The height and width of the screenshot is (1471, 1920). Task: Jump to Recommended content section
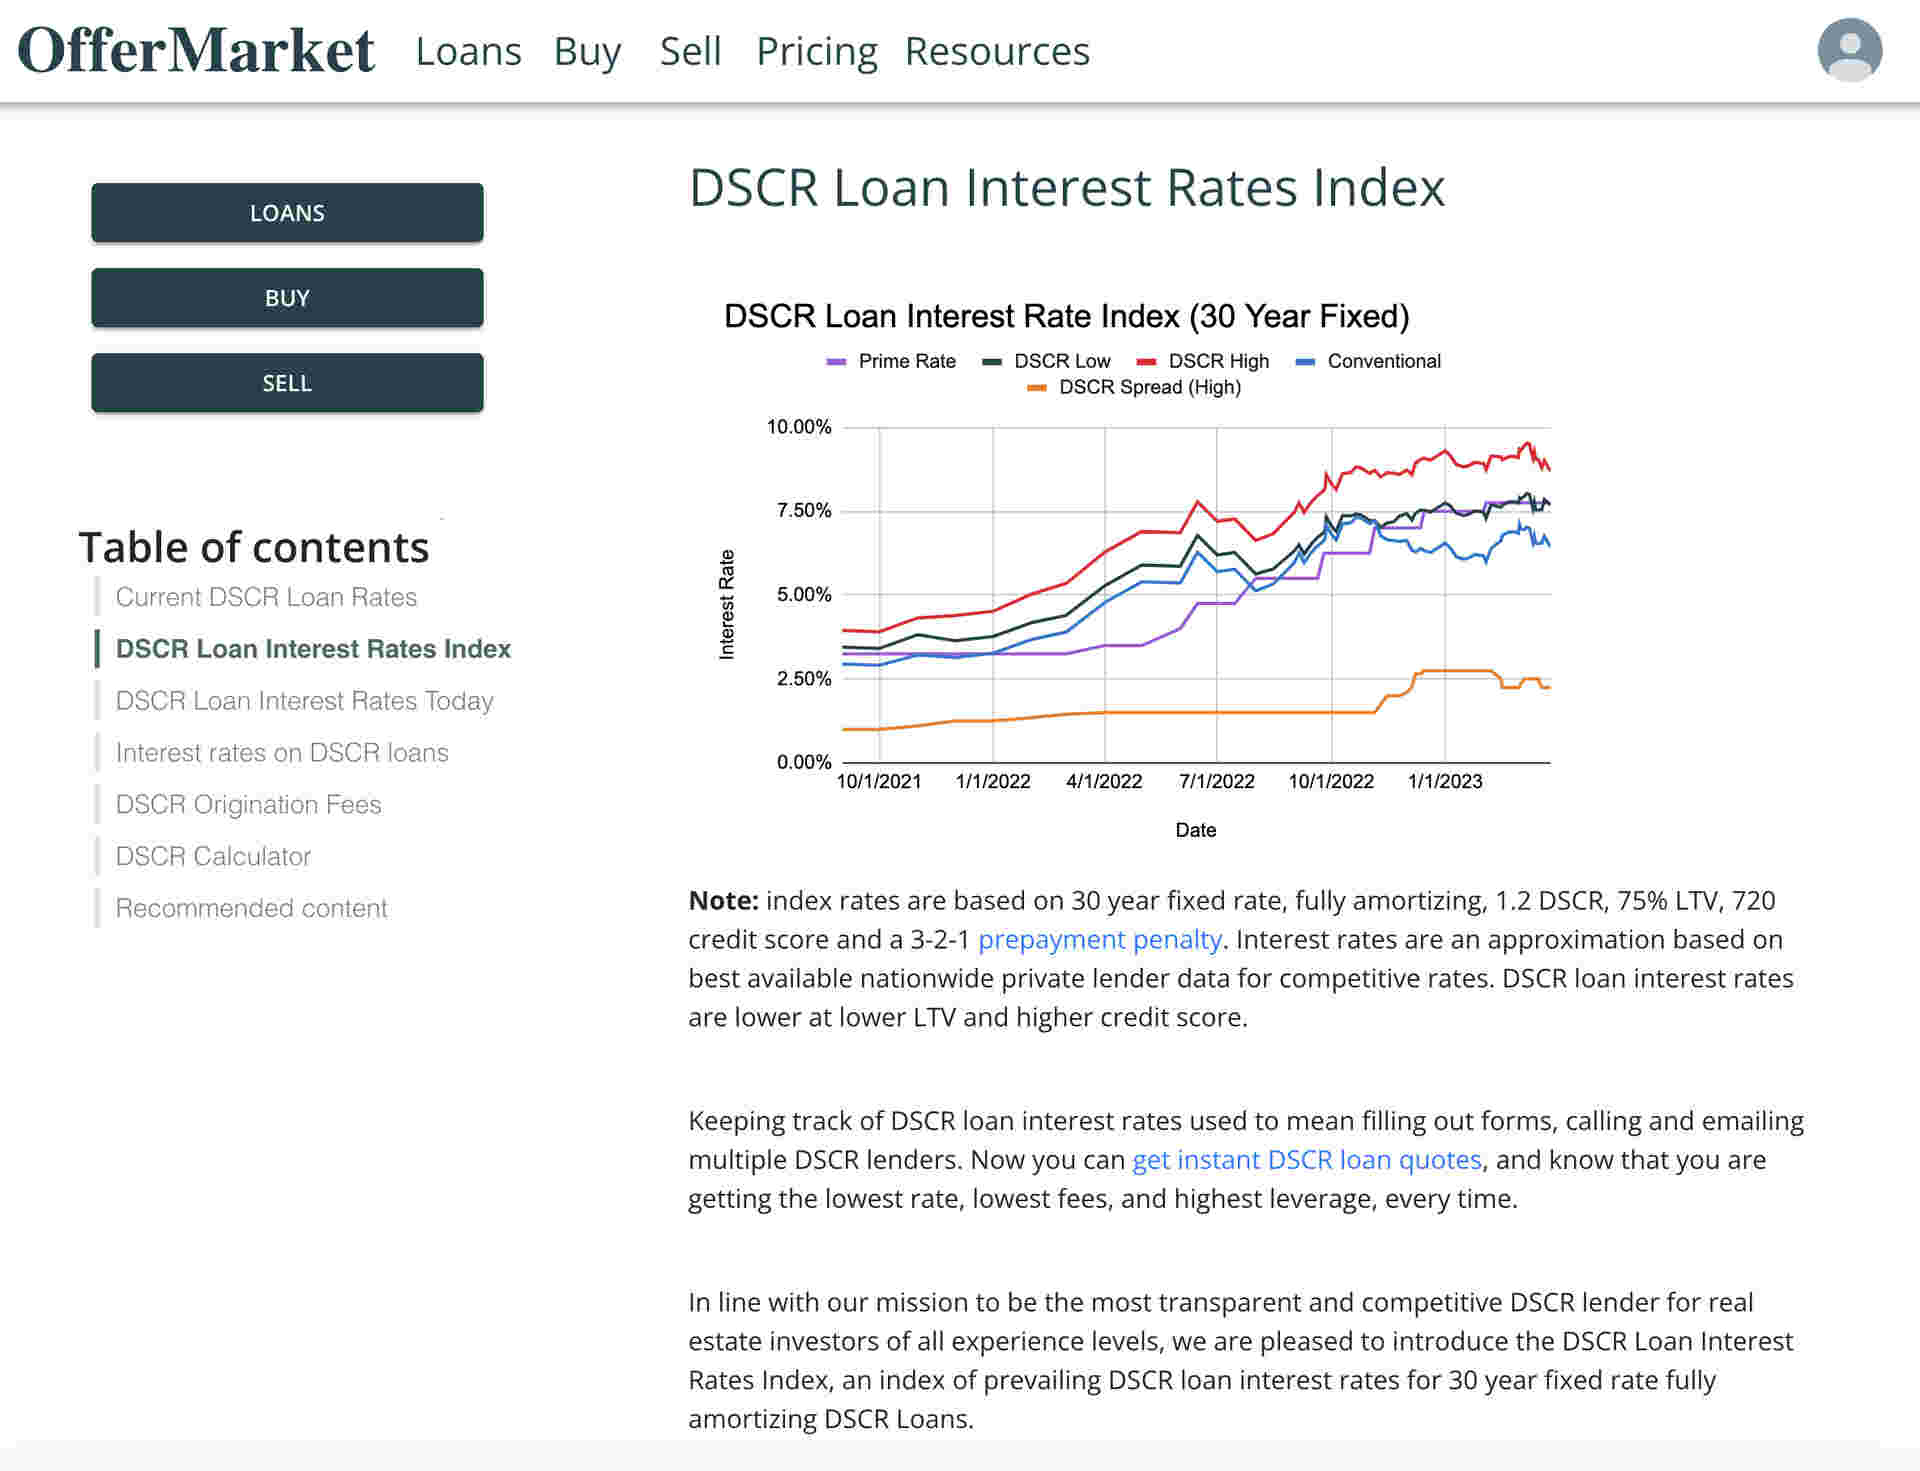pyautogui.click(x=251, y=909)
